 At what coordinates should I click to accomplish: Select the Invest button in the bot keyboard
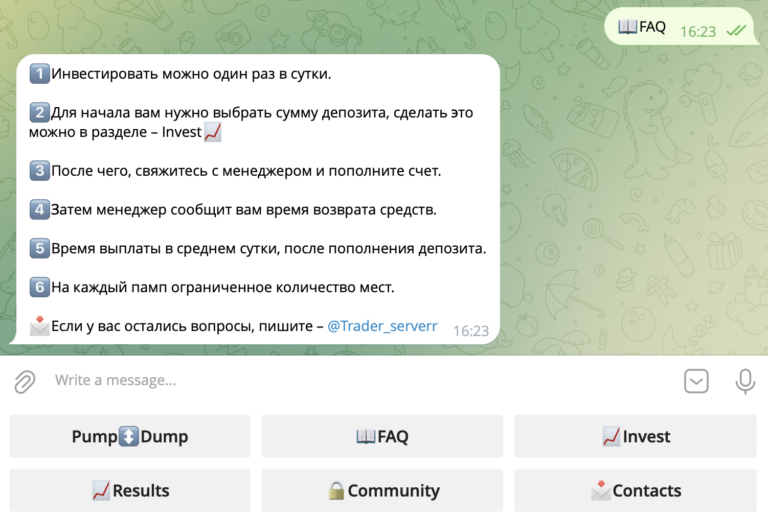click(x=635, y=436)
